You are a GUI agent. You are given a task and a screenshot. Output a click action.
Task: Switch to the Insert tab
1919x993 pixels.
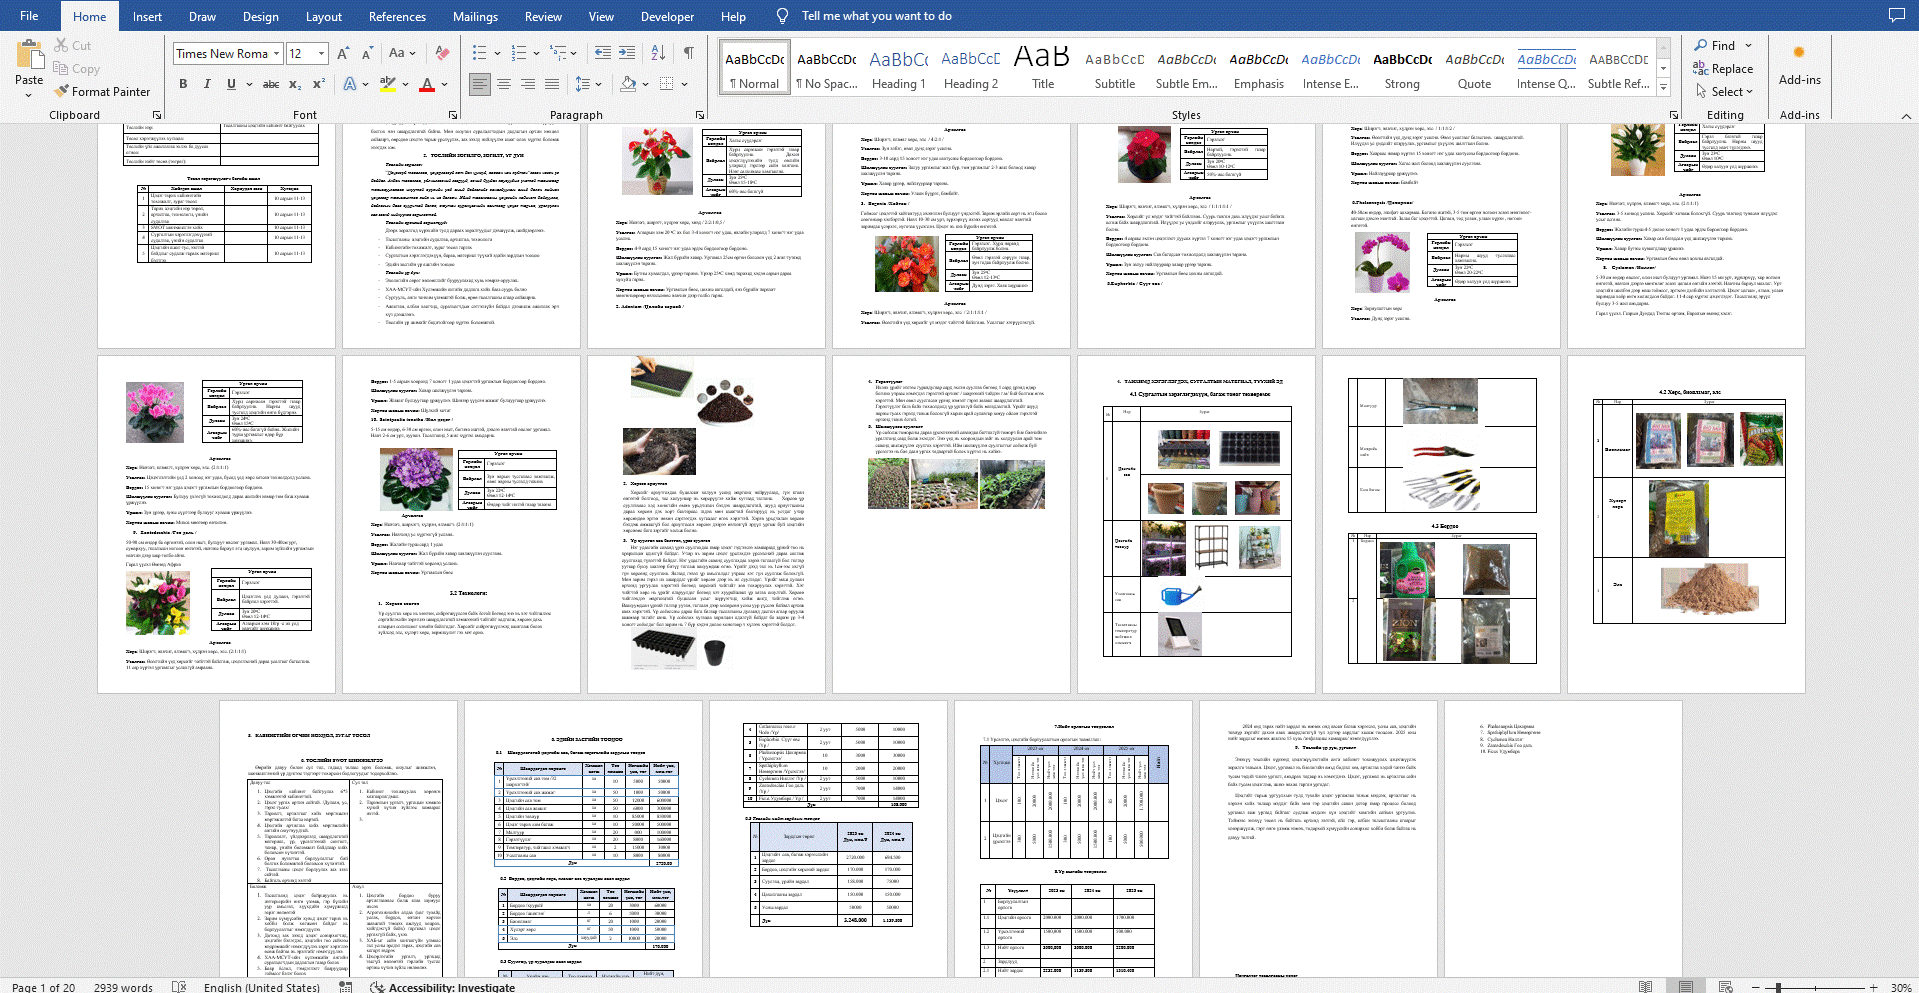[x=147, y=16]
